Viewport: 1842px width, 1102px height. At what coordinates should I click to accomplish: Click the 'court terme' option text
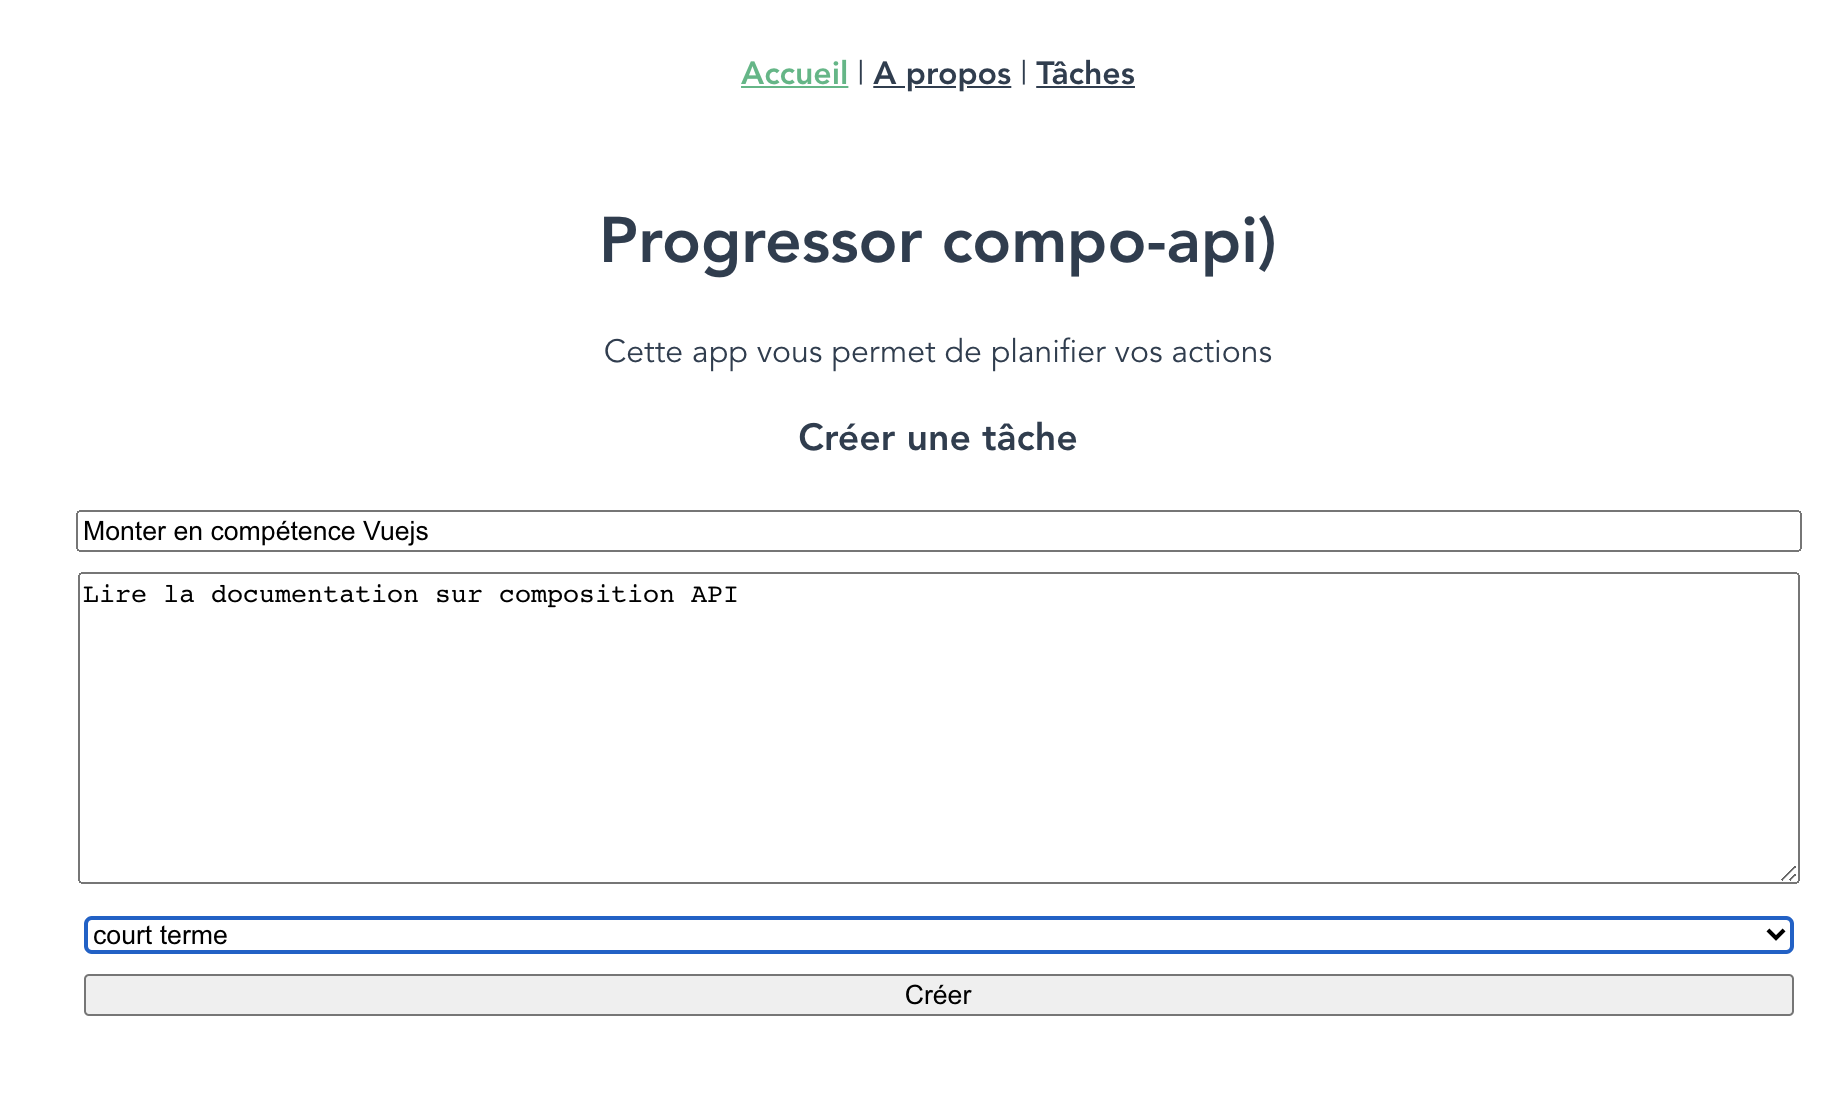click(158, 936)
